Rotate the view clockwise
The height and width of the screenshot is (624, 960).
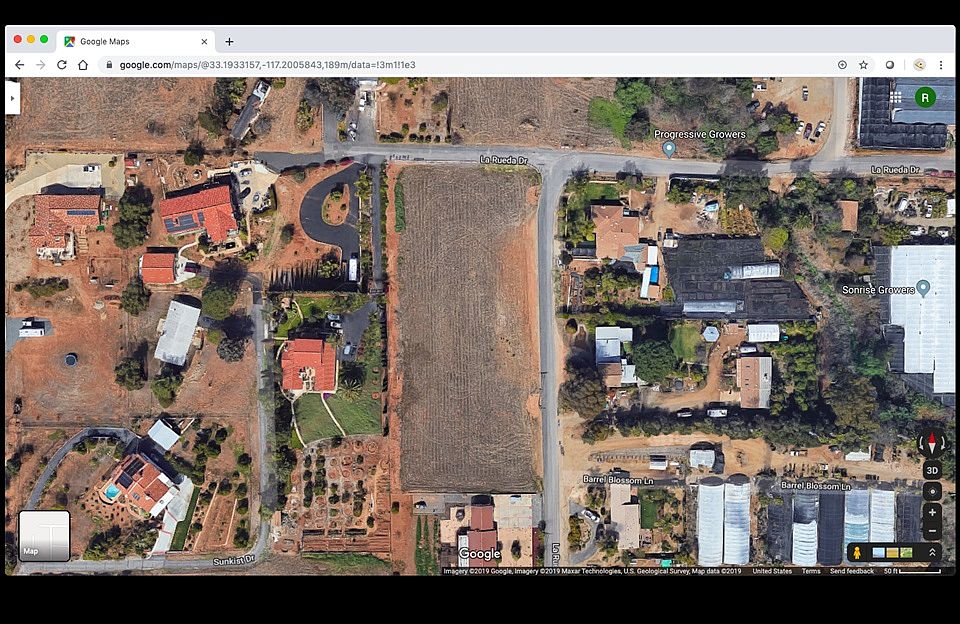943,442
